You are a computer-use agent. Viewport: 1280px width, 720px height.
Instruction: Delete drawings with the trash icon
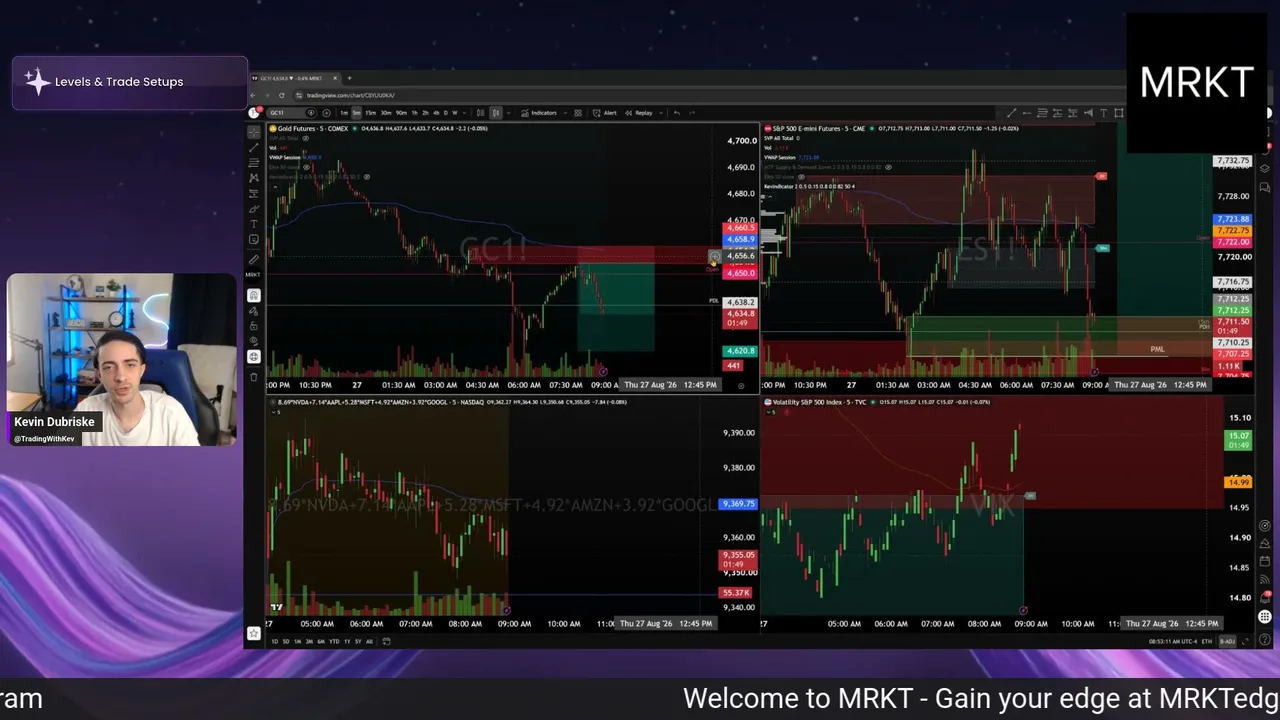pos(254,377)
